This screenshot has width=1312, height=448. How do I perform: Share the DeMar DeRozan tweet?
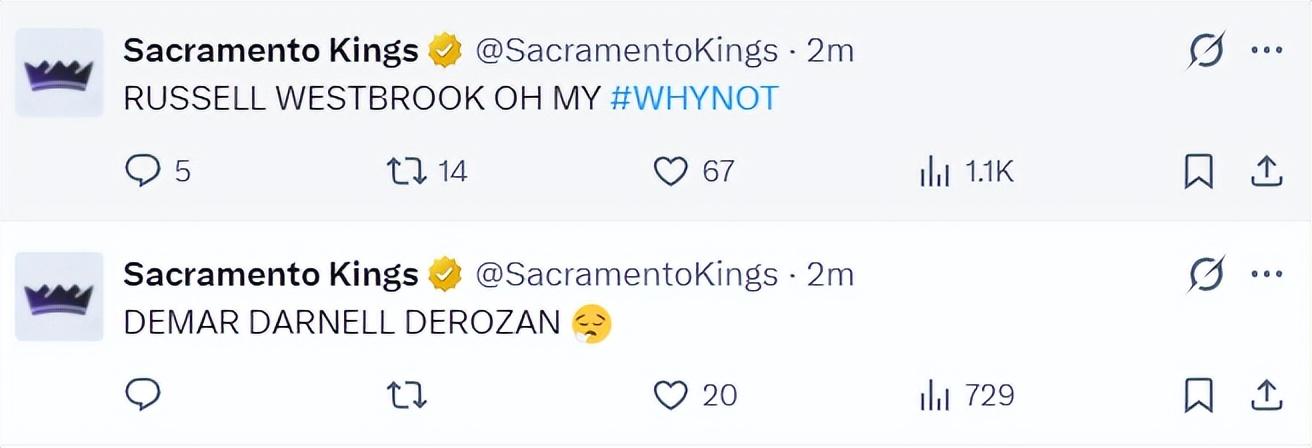pyautogui.click(x=1267, y=395)
